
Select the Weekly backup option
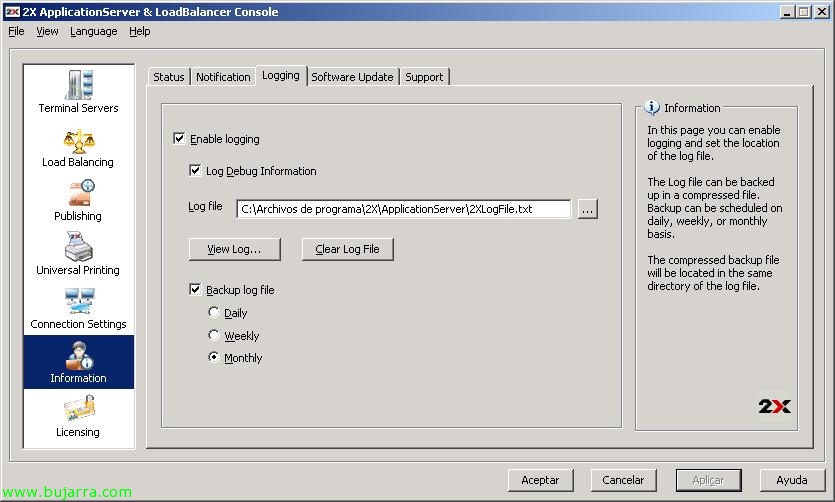tap(214, 335)
